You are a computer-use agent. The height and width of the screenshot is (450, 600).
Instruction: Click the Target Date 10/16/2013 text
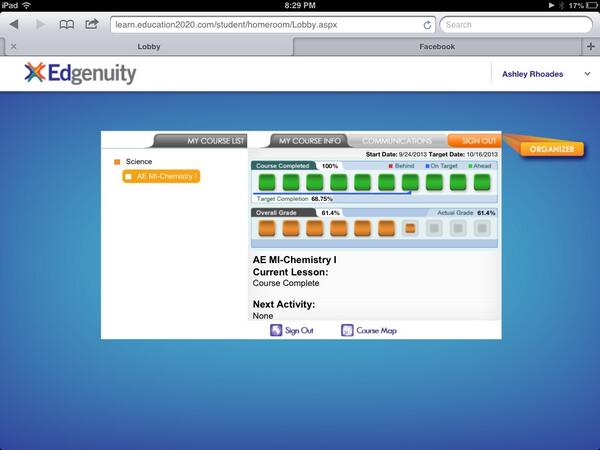463,154
